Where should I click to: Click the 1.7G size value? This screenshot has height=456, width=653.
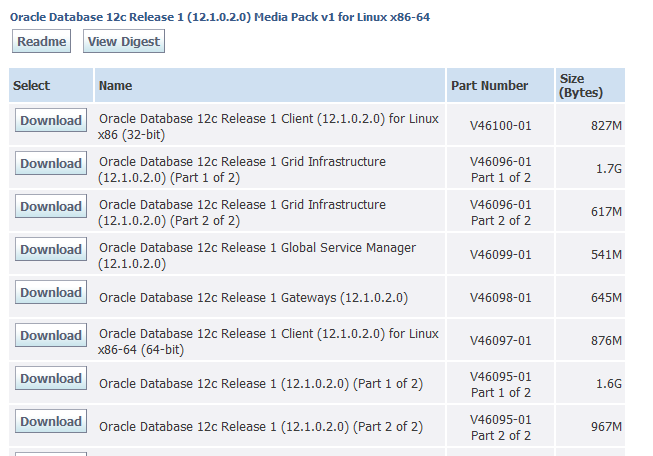609,169
